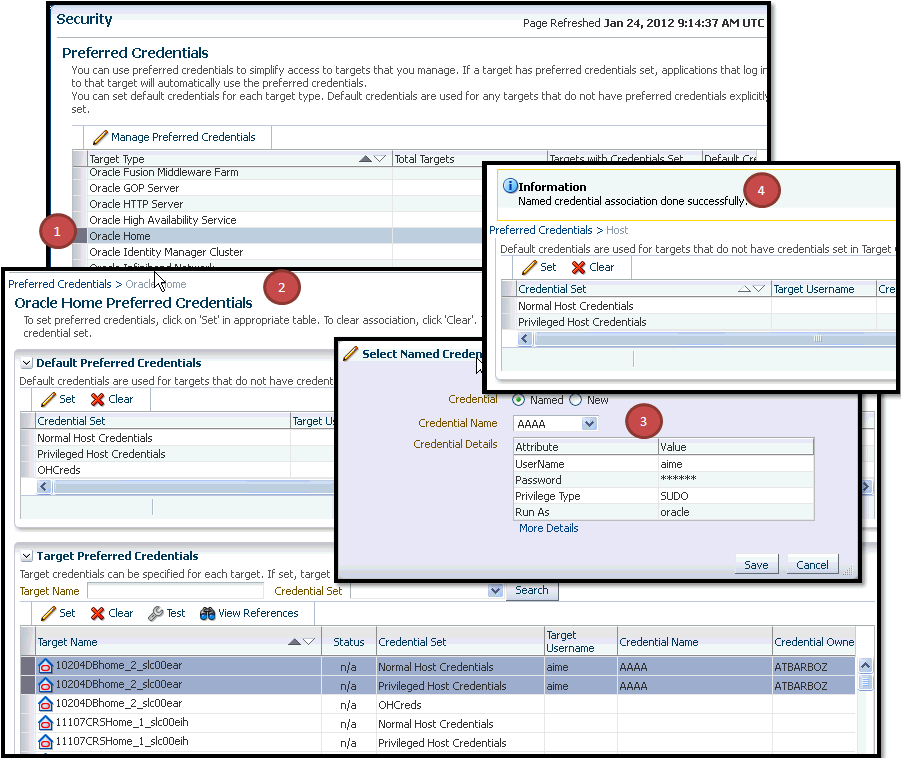Select Normal Host Credentials in Host table
Viewport: 901px width, 758px height.
click(x=698, y=306)
